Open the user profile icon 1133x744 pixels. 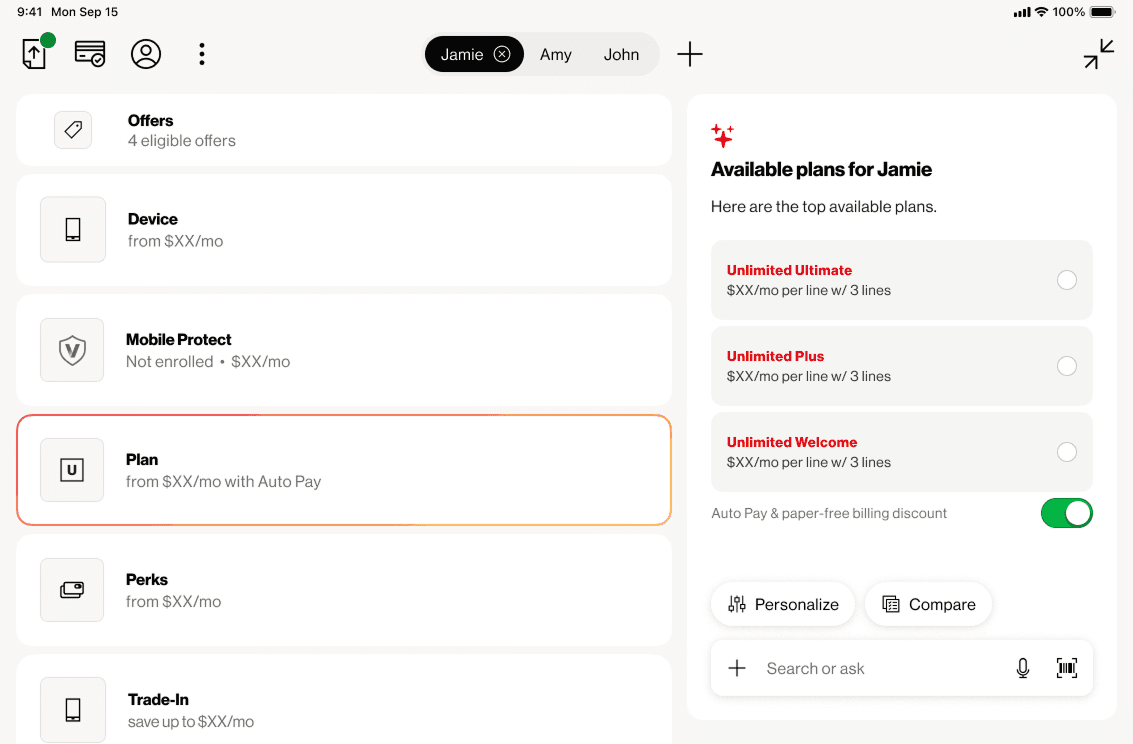(x=146, y=54)
